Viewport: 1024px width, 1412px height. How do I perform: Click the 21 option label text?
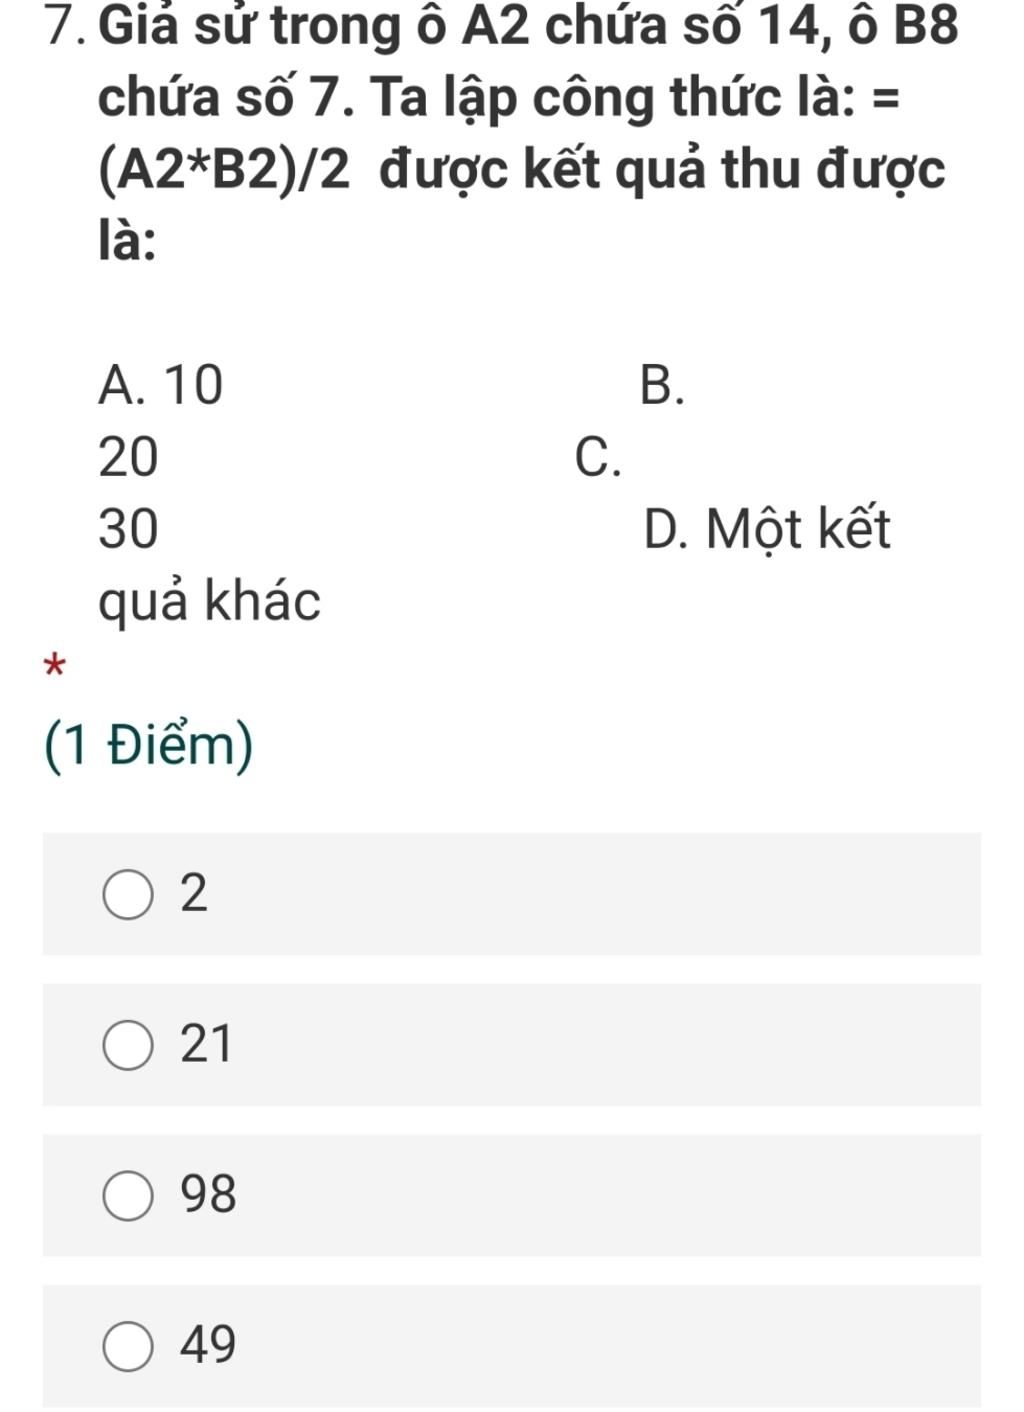point(206,1044)
